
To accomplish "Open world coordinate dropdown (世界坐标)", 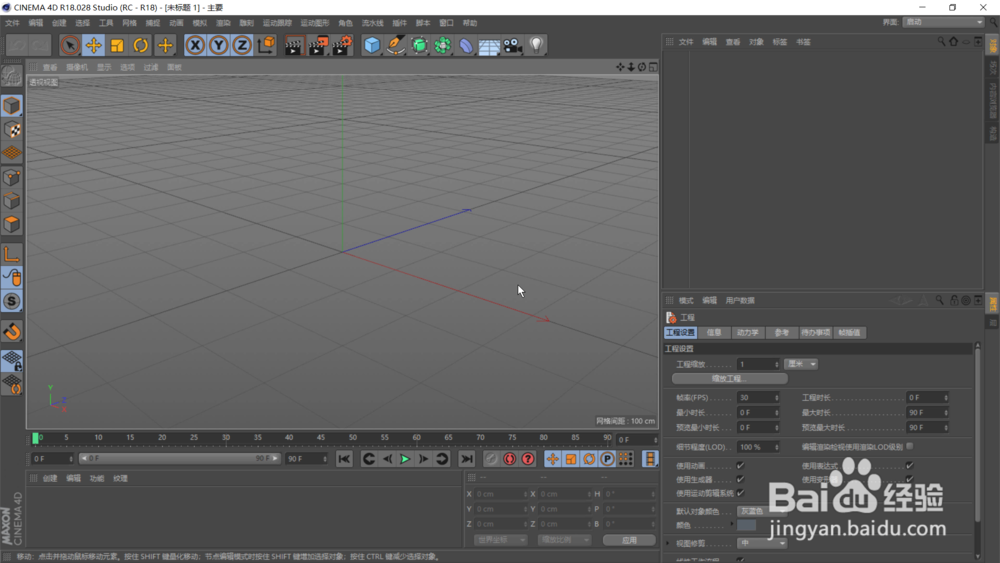I will tap(500, 540).
